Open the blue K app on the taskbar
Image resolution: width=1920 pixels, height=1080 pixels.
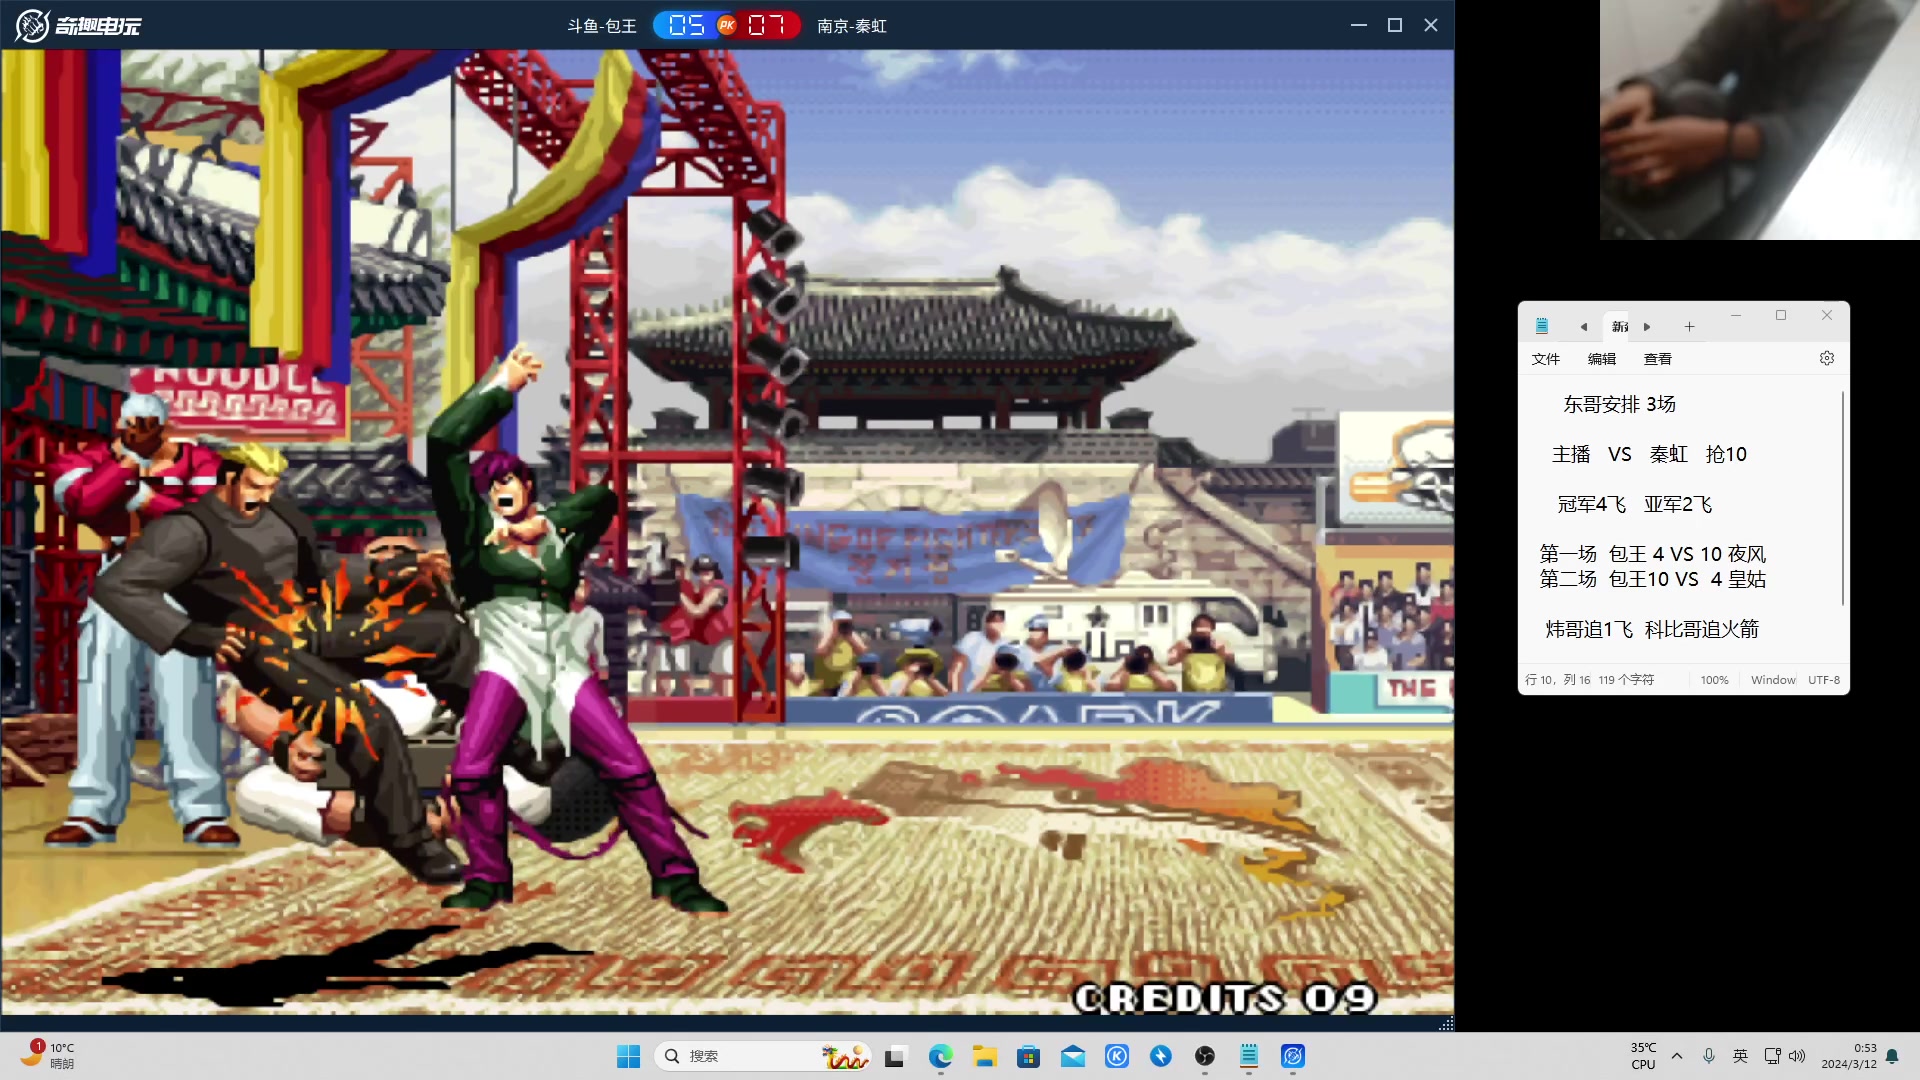coord(1117,1056)
